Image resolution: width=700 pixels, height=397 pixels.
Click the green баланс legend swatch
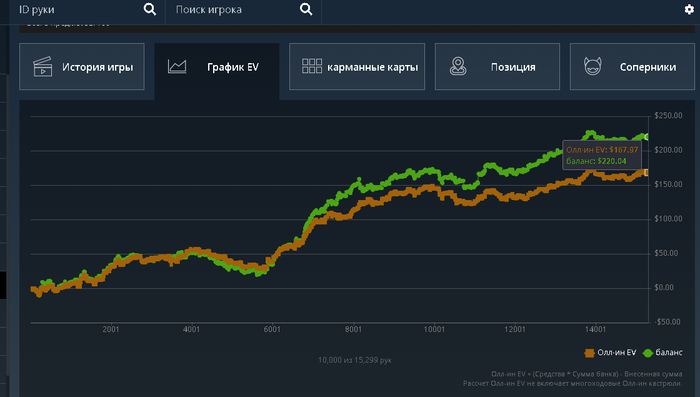point(647,353)
